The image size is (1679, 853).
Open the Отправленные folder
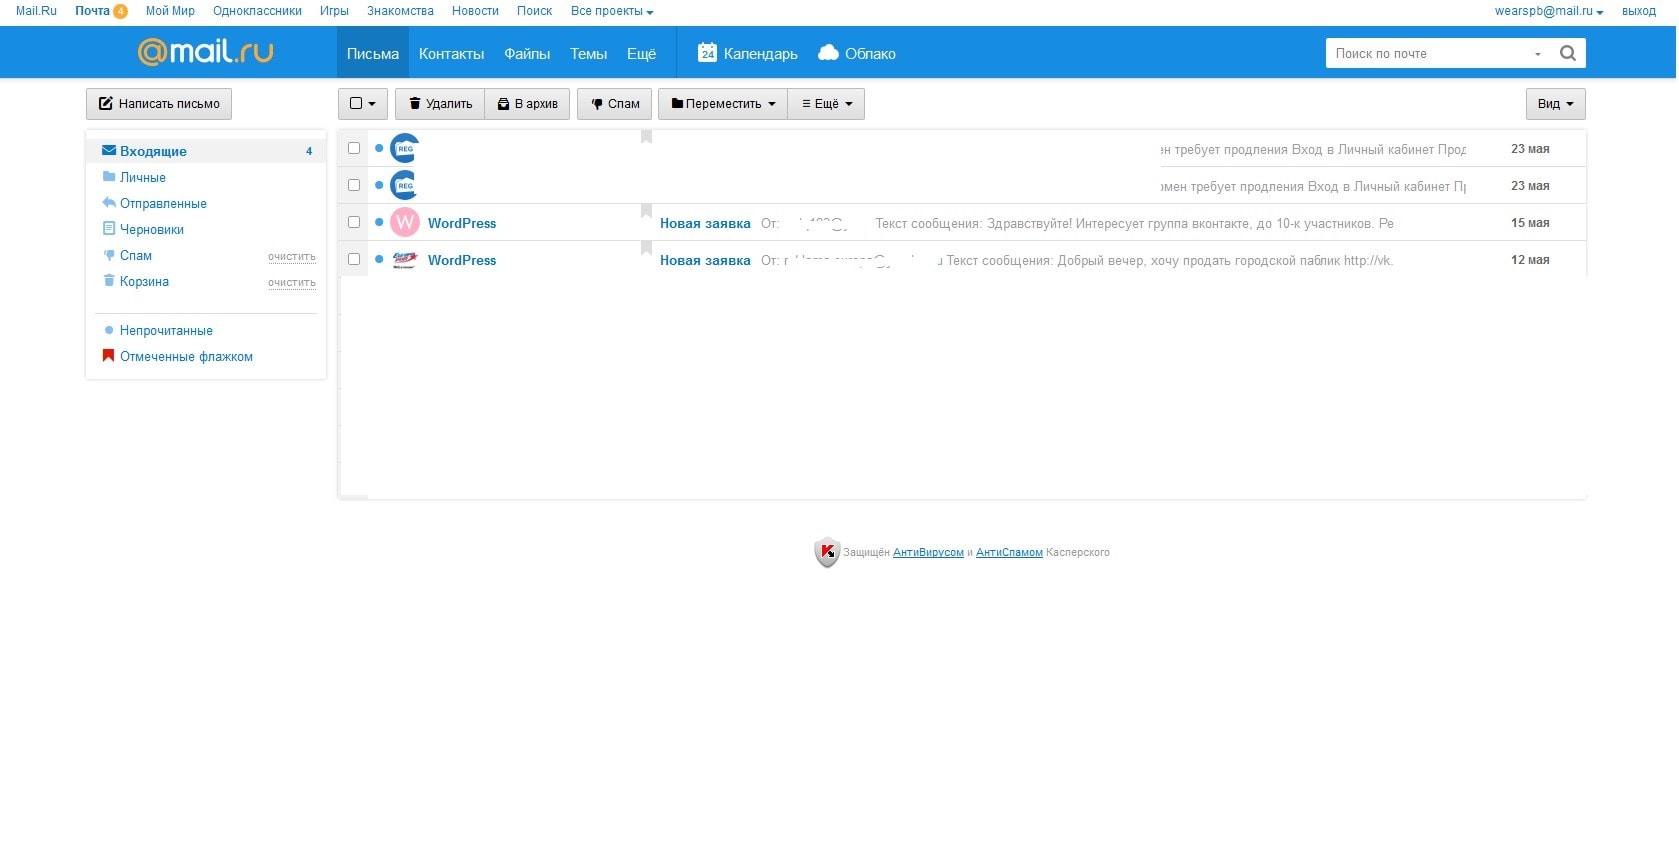point(163,203)
